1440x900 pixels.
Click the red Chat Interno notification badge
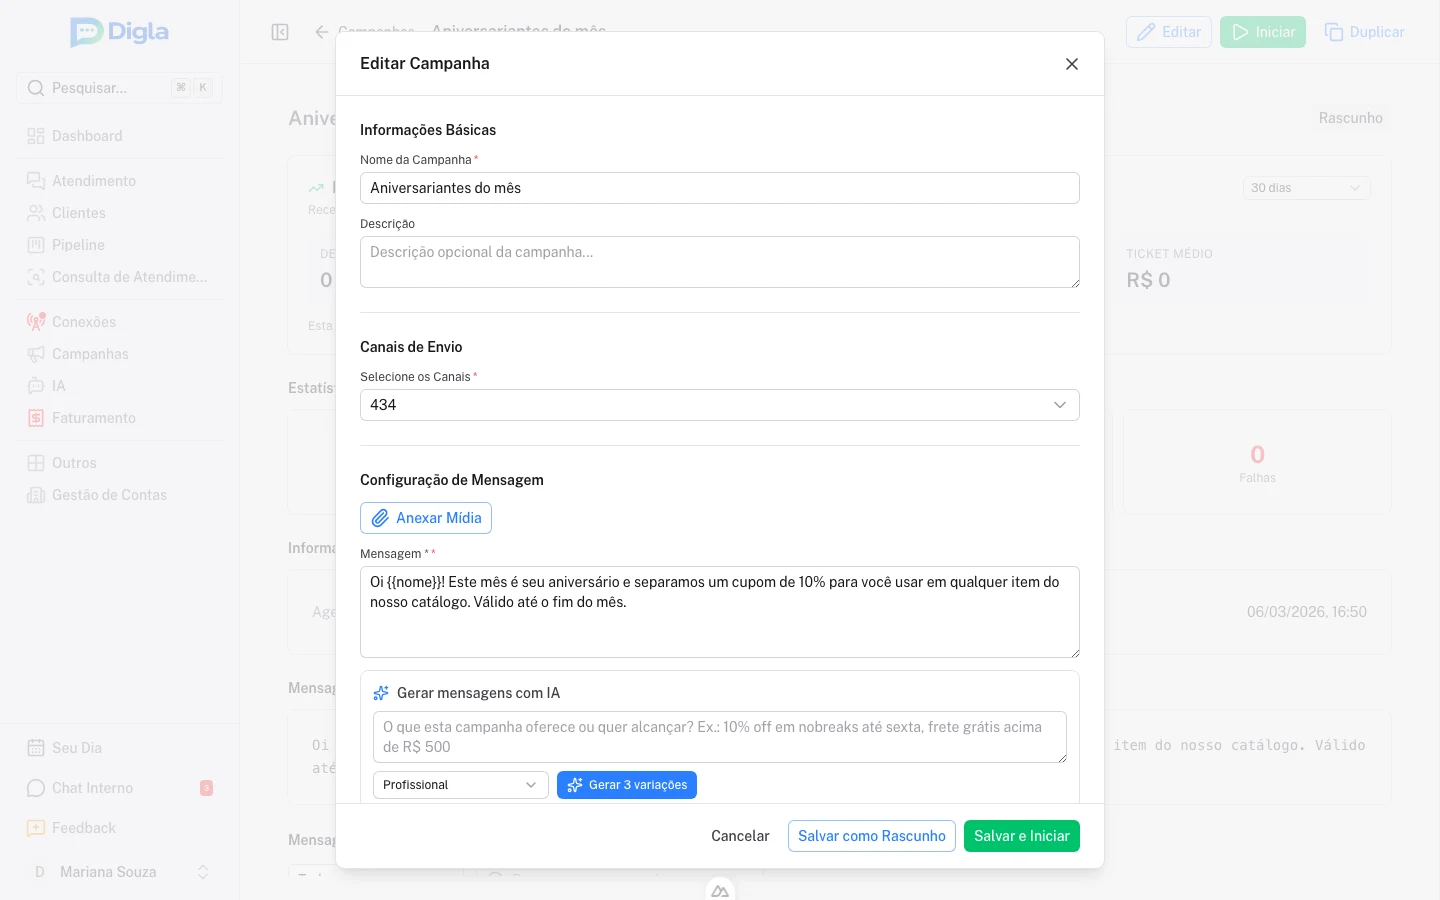point(206,788)
